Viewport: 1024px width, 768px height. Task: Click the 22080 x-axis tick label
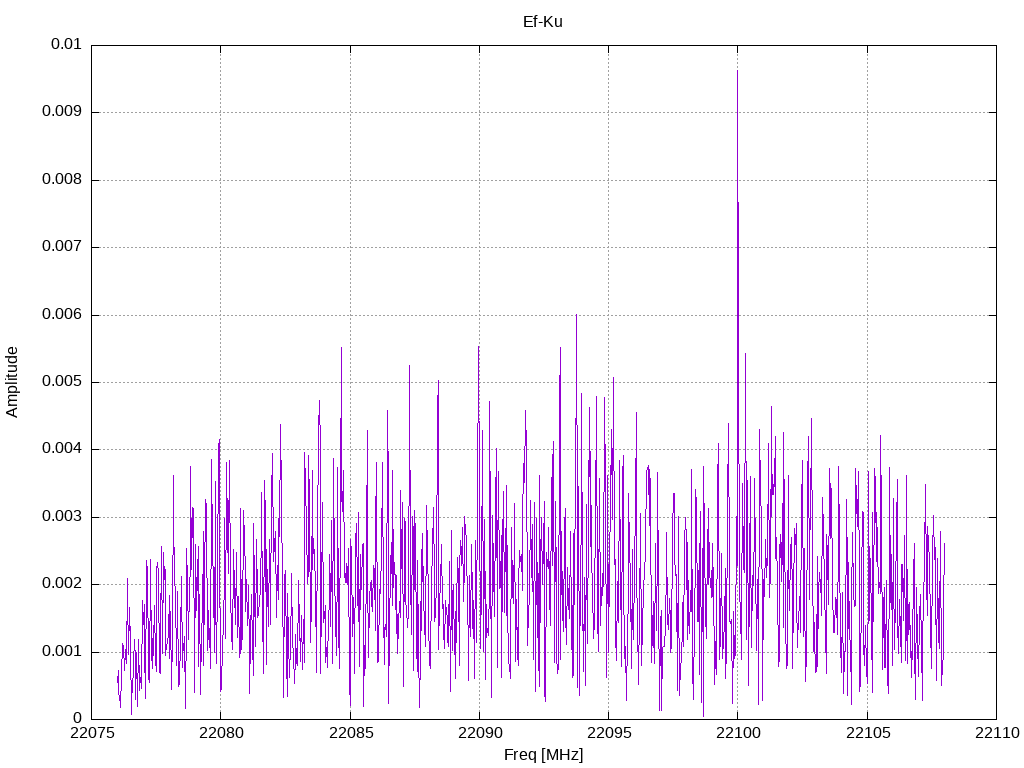tap(221, 733)
